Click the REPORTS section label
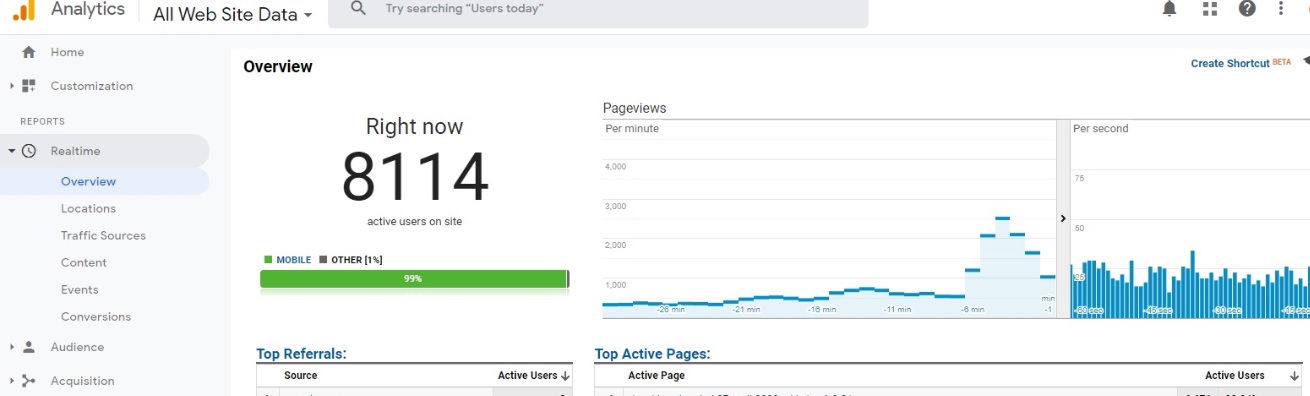Image resolution: width=1310 pixels, height=396 pixels. click(x=42, y=122)
